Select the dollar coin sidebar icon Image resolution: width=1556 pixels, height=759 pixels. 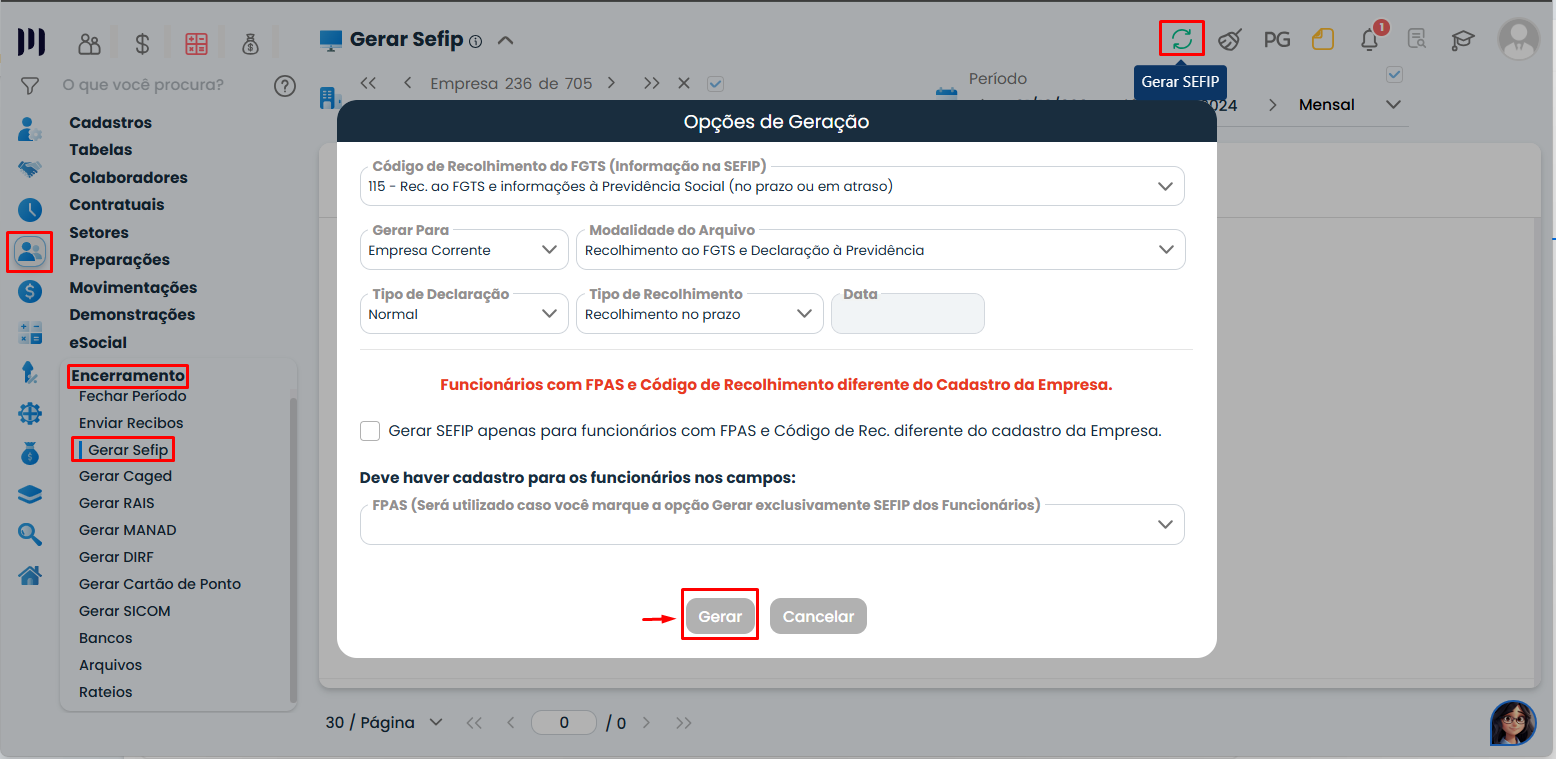tap(30, 292)
